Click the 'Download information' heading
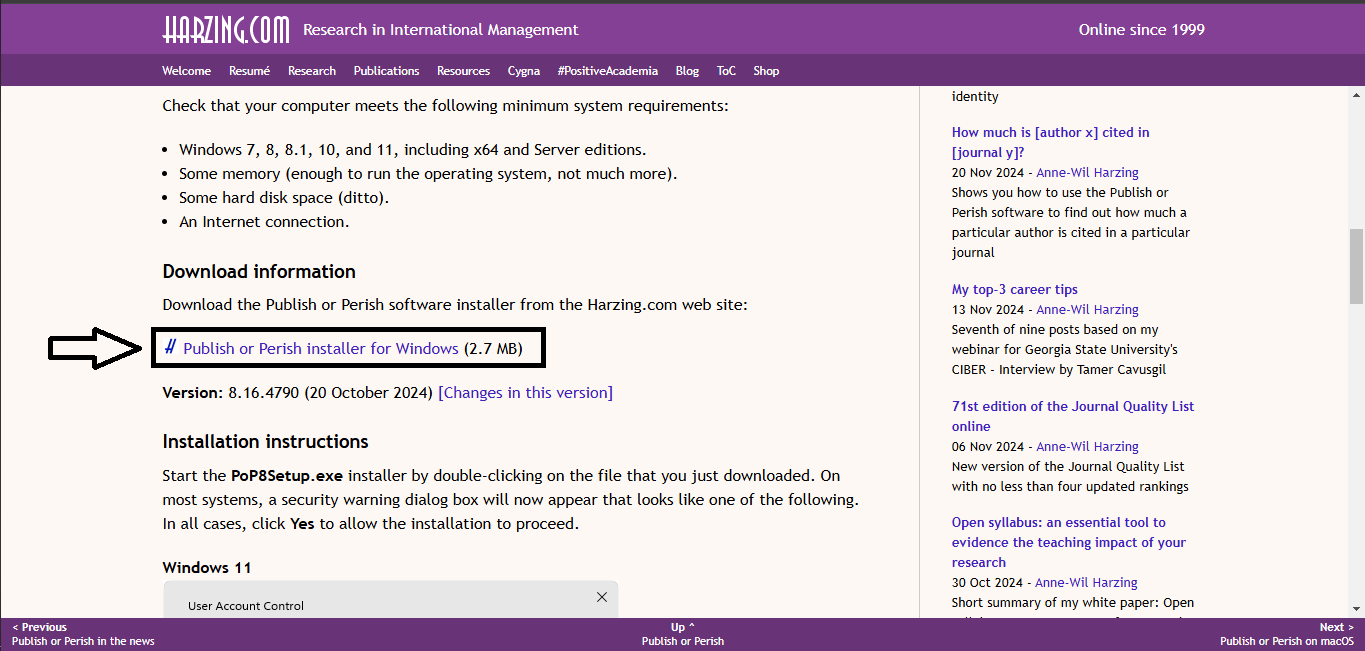This screenshot has height=651, width=1365. tap(259, 272)
